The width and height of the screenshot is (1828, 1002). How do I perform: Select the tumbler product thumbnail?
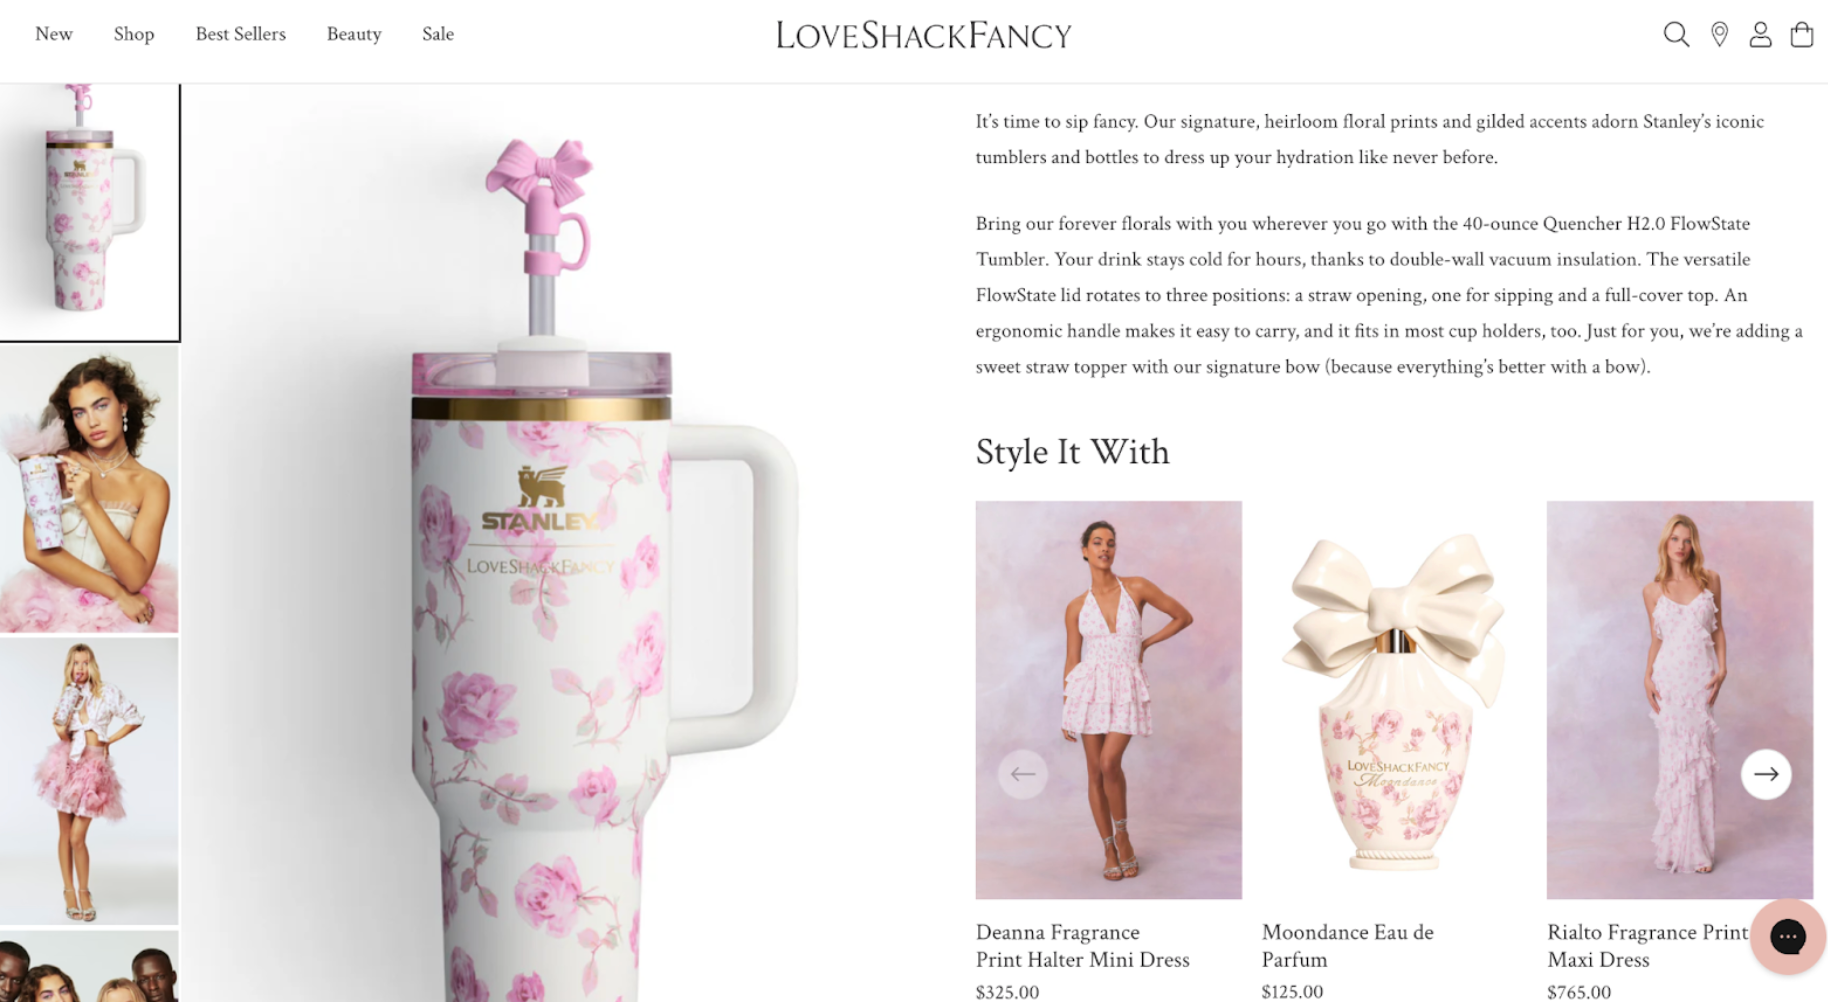click(x=89, y=212)
